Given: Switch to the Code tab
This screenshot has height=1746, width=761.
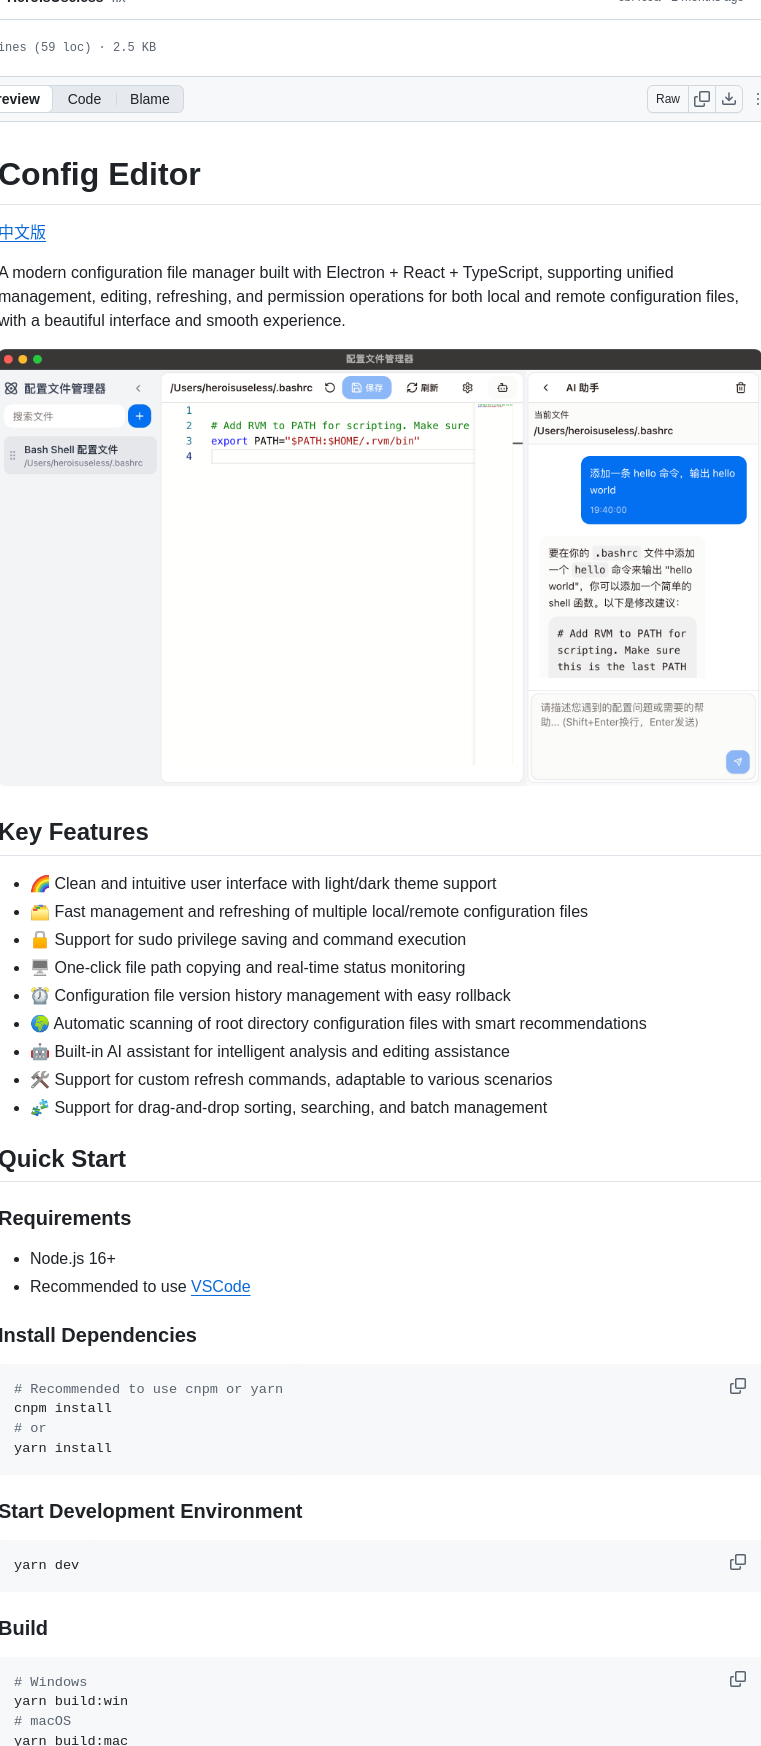Looking at the screenshot, I should (x=84, y=99).
